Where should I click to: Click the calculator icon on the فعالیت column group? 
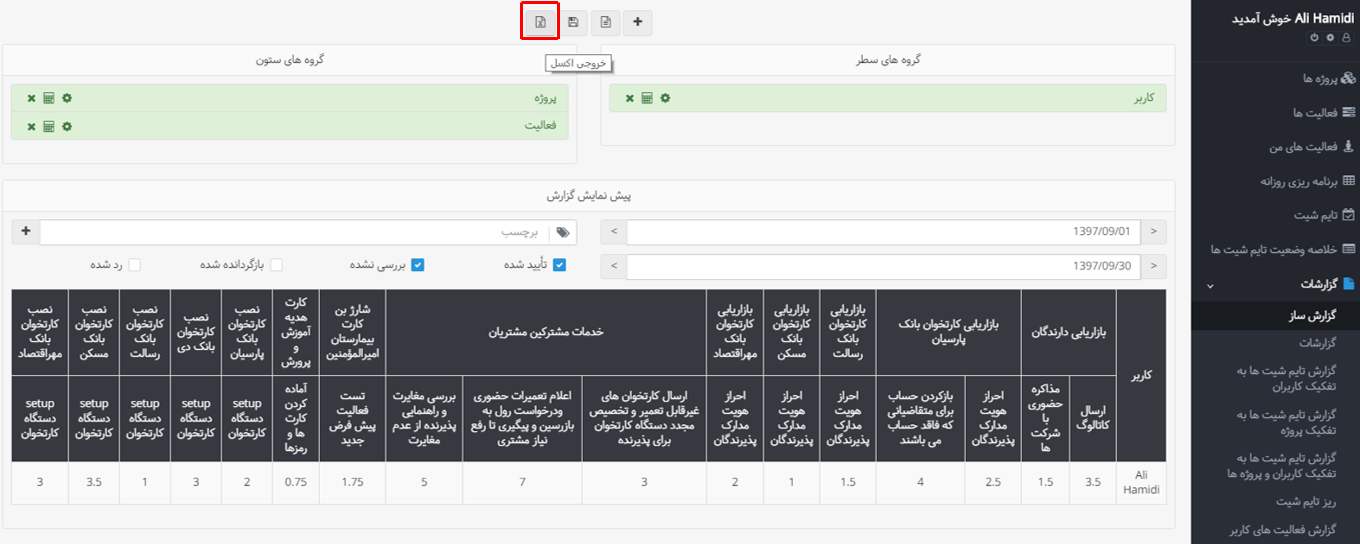[x=49, y=126]
